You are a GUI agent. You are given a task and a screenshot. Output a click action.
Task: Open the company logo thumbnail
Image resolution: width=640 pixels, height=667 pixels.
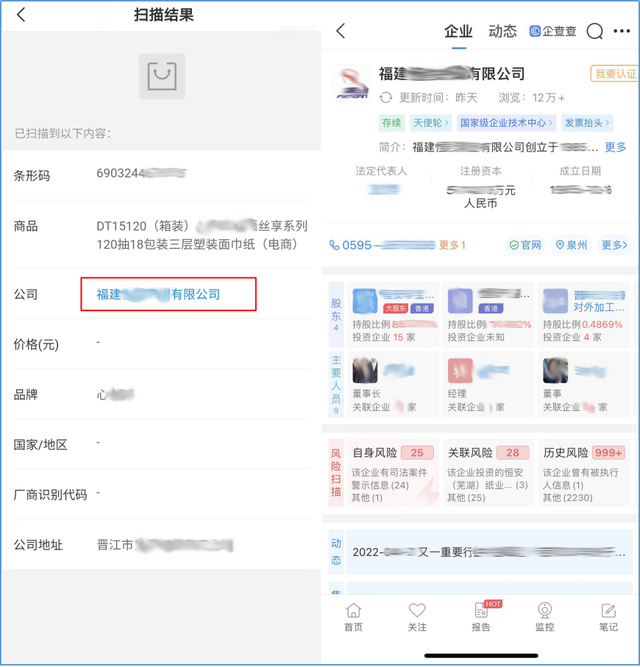pyautogui.click(x=351, y=84)
